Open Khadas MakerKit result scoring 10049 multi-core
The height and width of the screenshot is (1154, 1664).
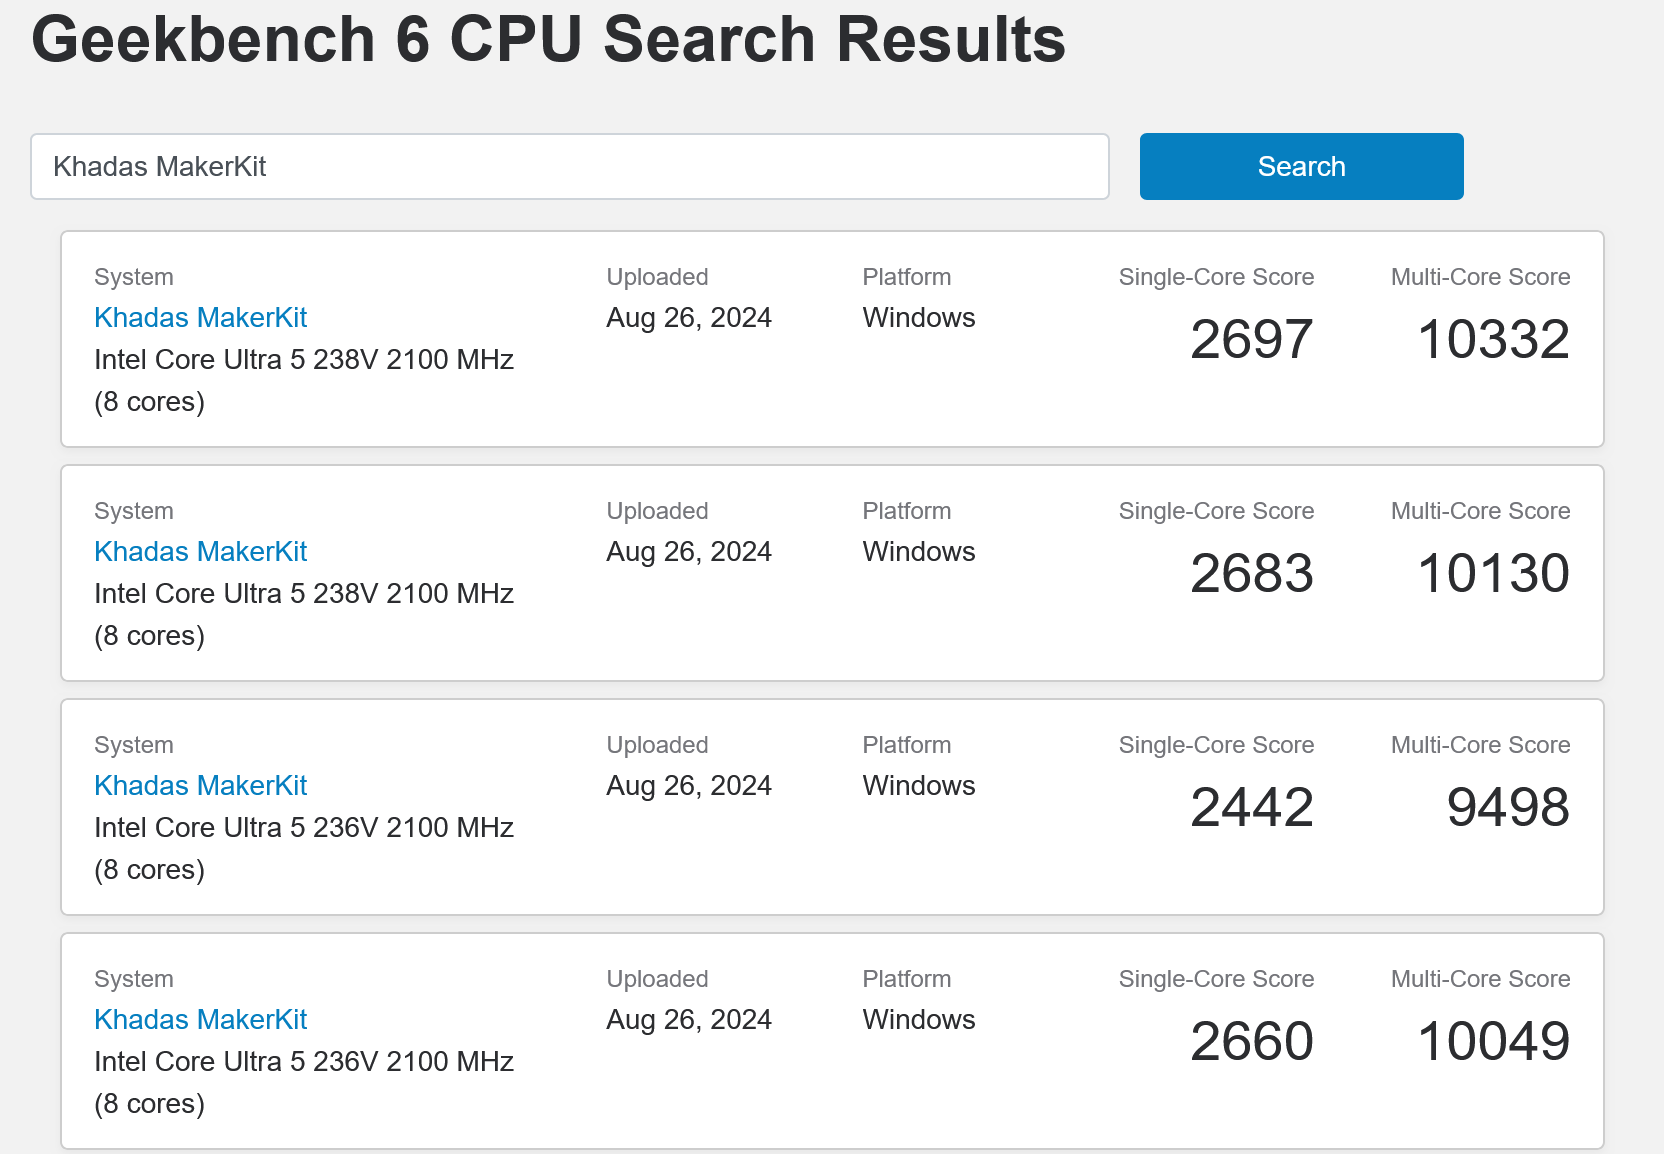click(x=200, y=1020)
